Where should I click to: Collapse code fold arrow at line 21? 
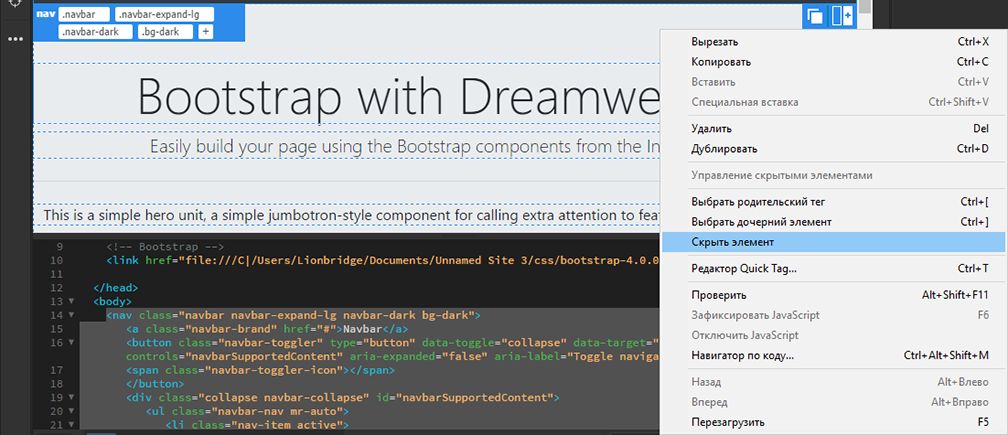71,425
